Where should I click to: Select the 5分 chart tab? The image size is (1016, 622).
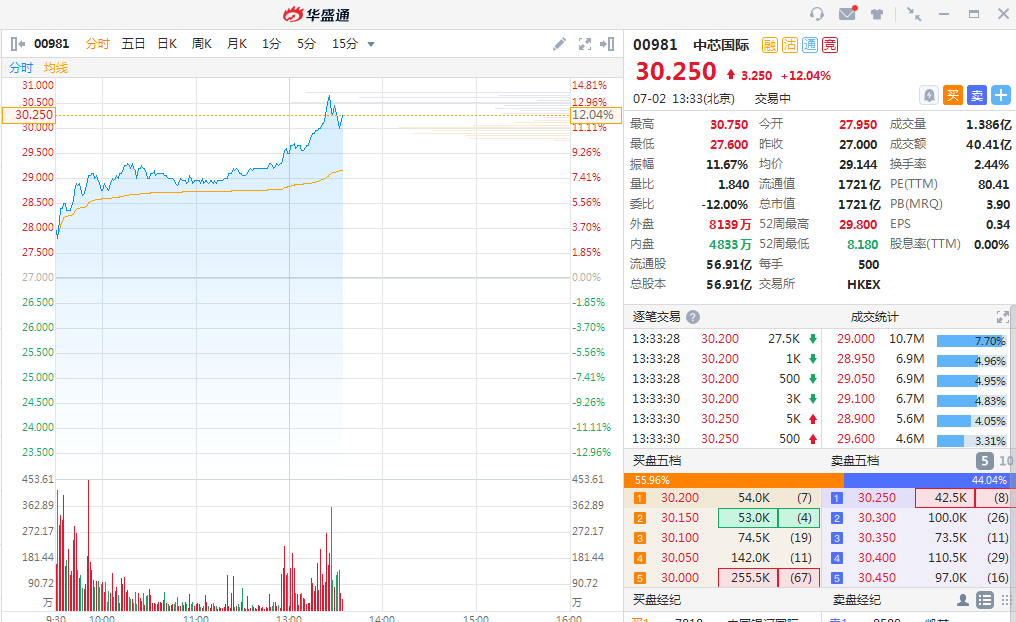[x=306, y=43]
